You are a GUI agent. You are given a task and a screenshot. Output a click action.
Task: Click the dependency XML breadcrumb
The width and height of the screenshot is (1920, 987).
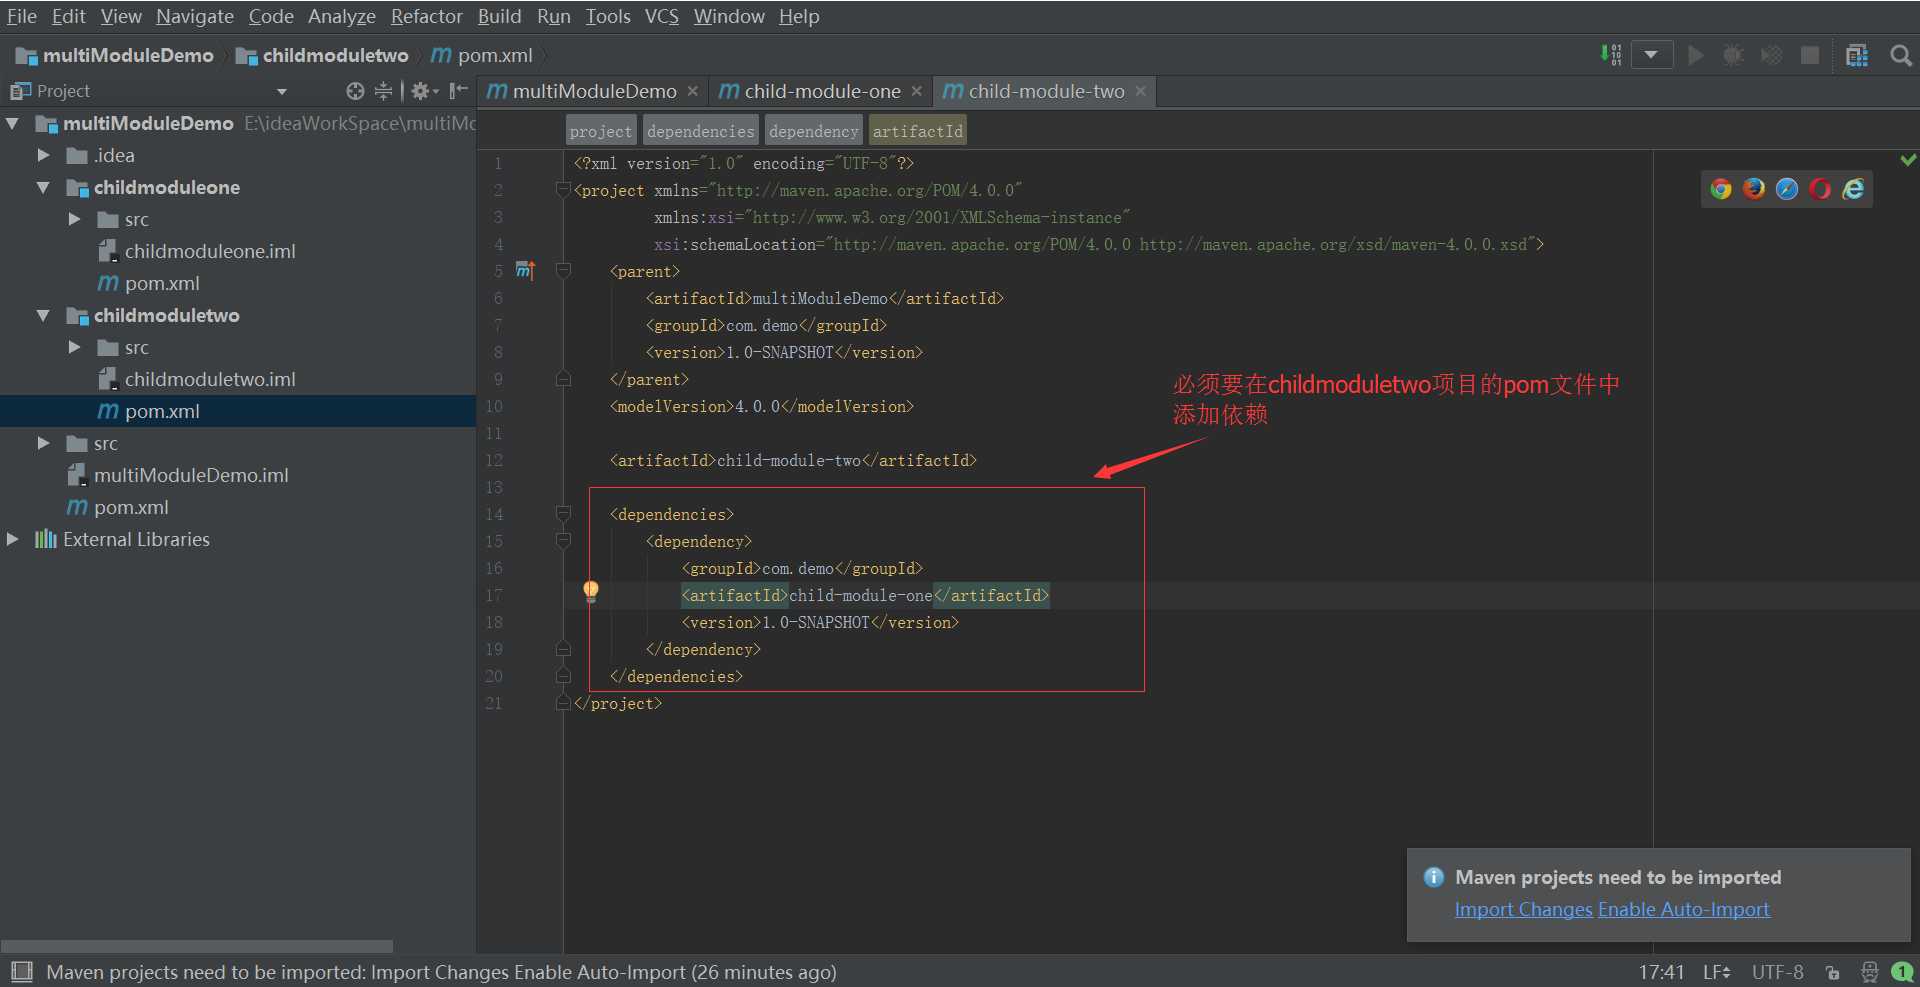click(x=813, y=131)
